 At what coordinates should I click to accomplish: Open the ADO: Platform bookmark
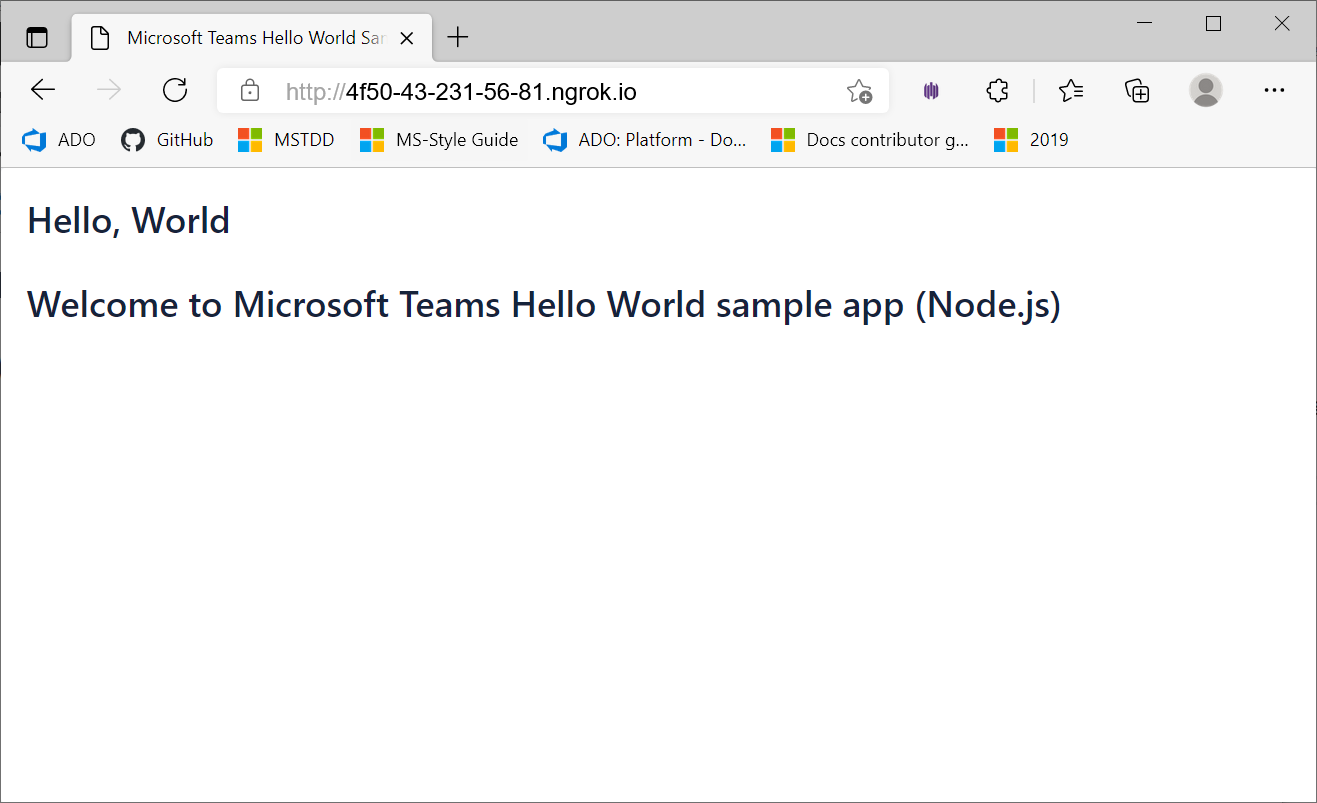coord(645,140)
